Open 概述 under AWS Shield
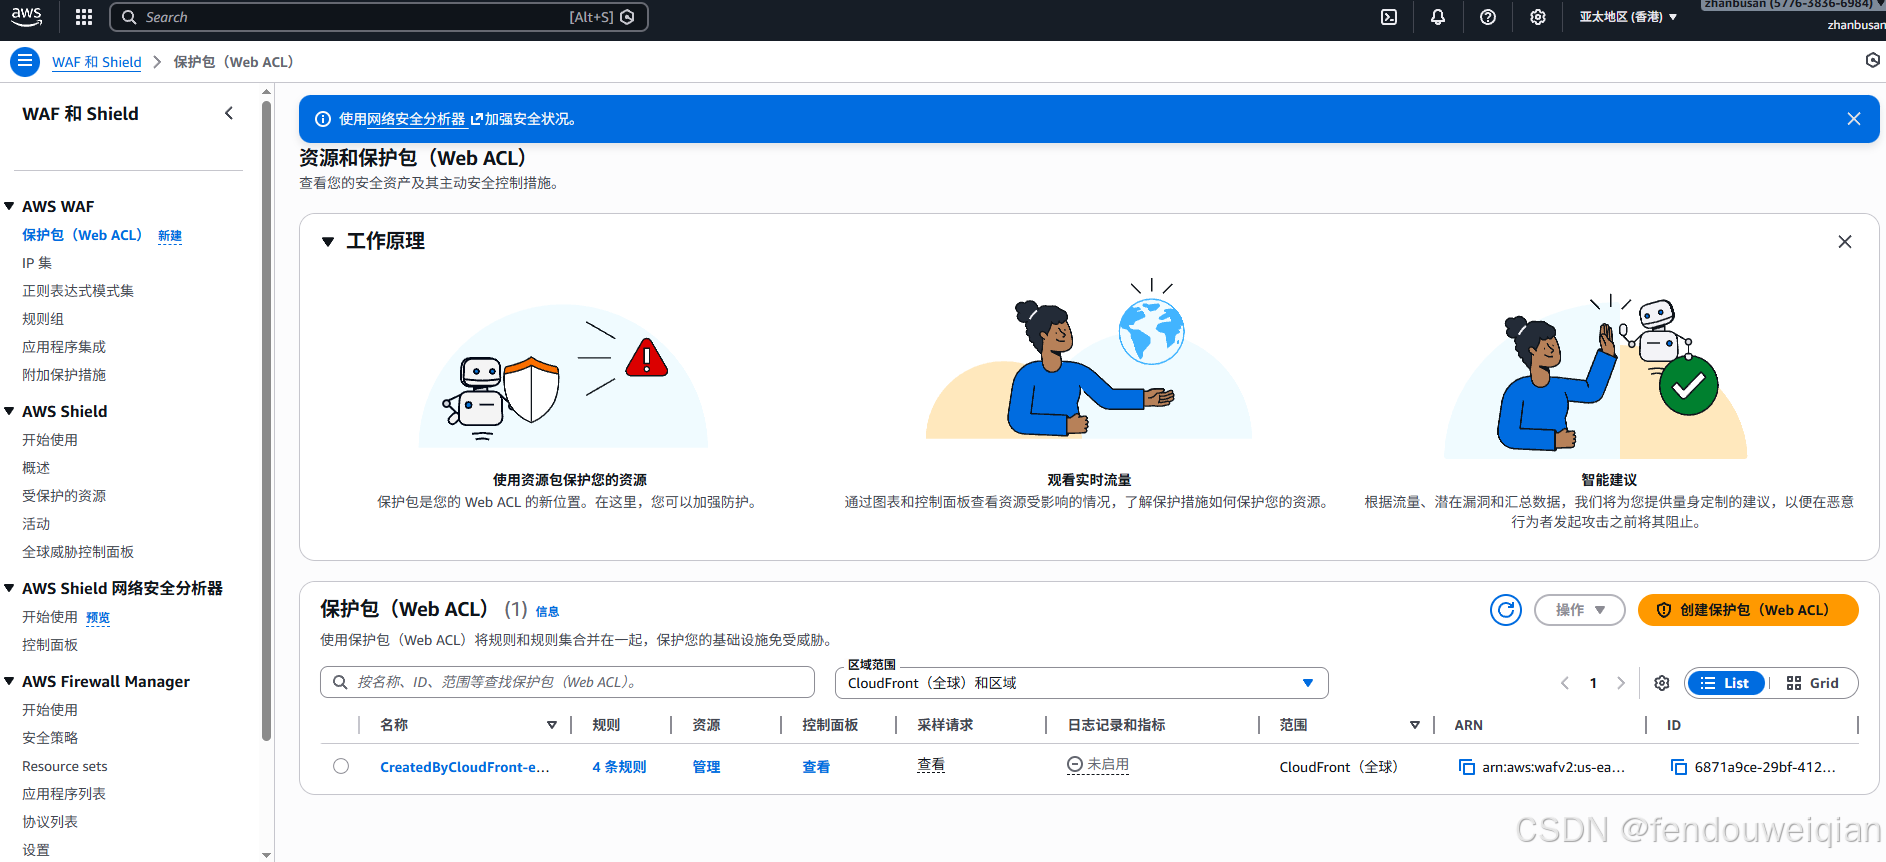 pos(36,468)
